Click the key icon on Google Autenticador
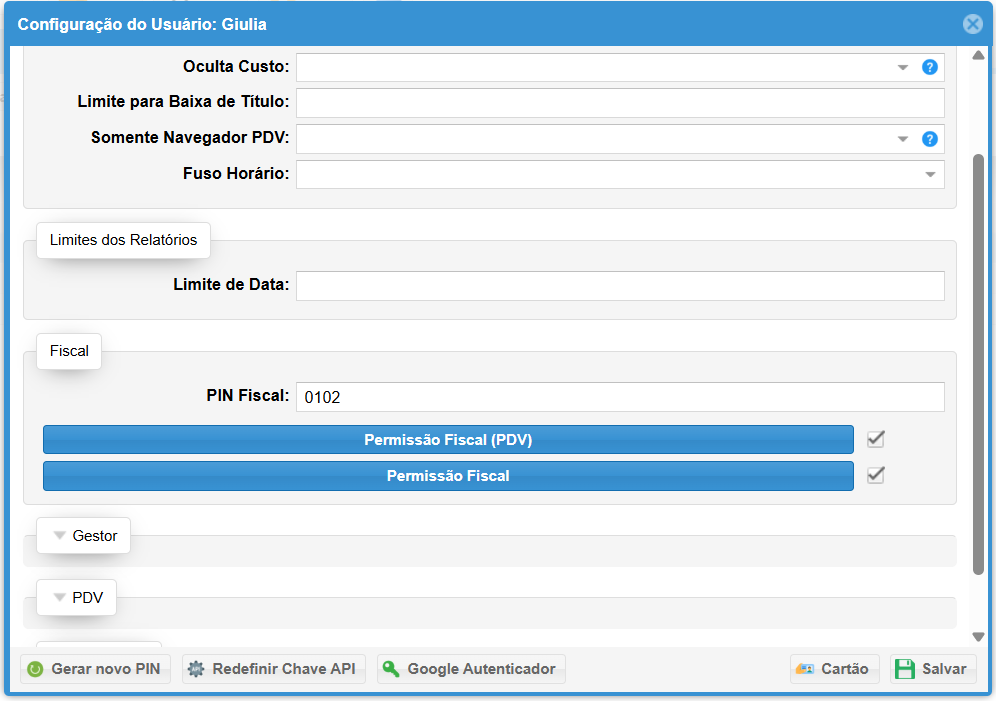The image size is (996, 701). pos(391,669)
